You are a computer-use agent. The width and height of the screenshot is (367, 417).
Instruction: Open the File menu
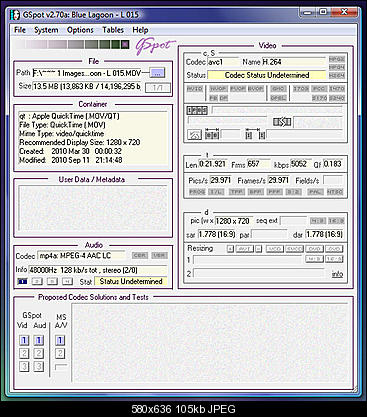pyautogui.click(x=20, y=30)
